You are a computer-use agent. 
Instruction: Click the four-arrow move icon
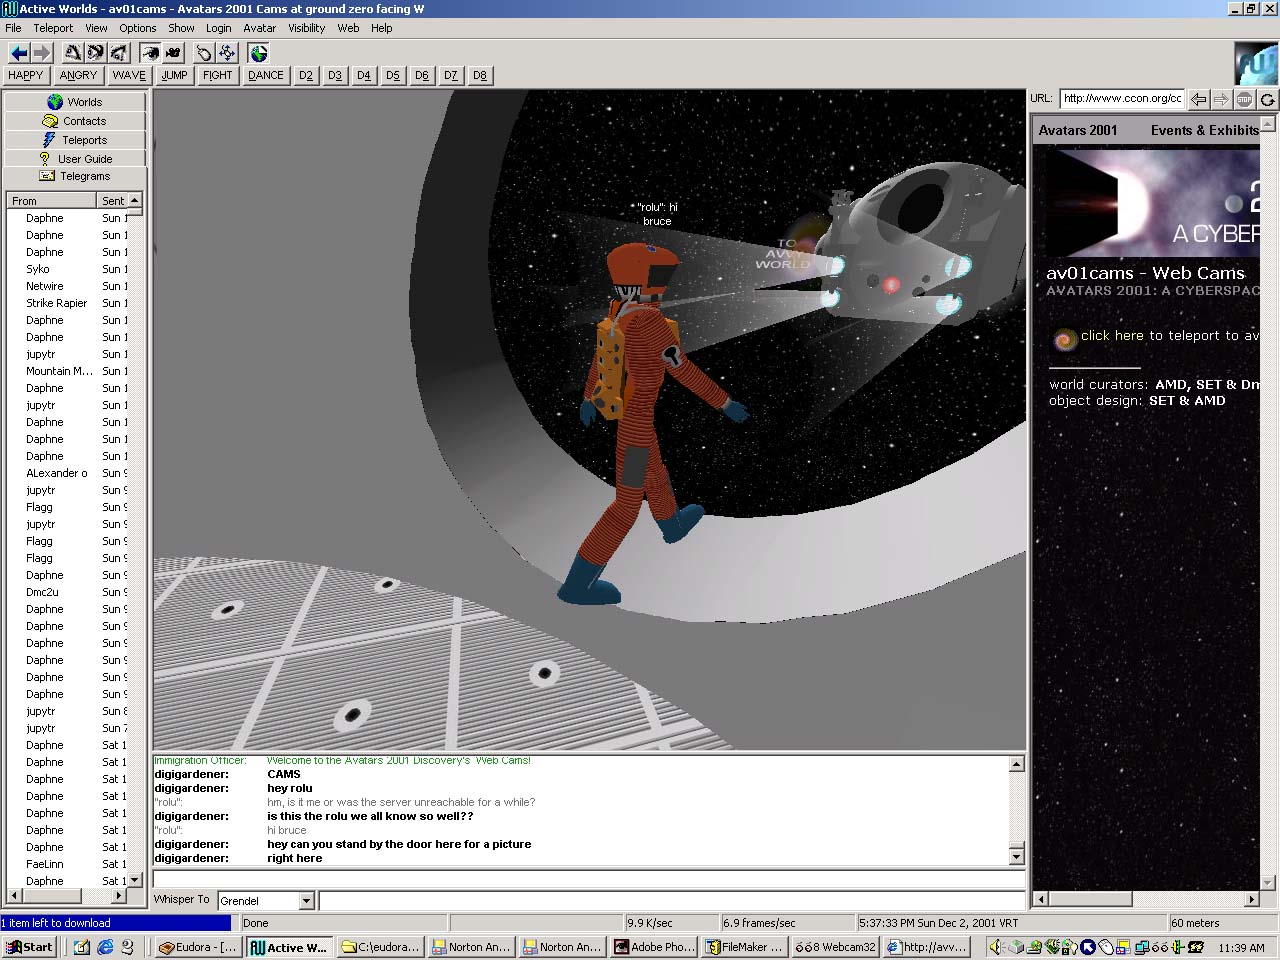click(228, 53)
